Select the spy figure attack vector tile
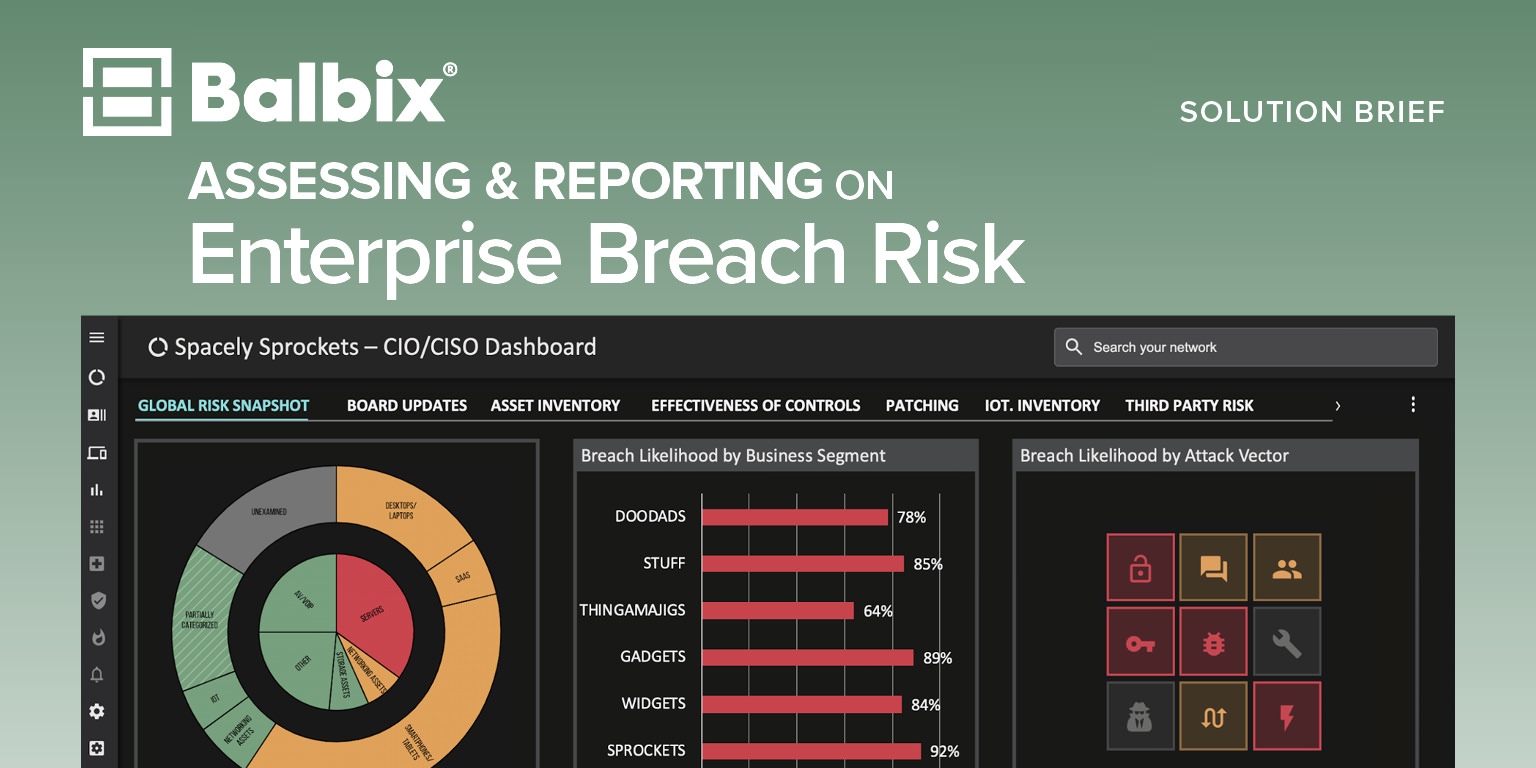Image resolution: width=1536 pixels, height=768 pixels. tap(1140, 716)
